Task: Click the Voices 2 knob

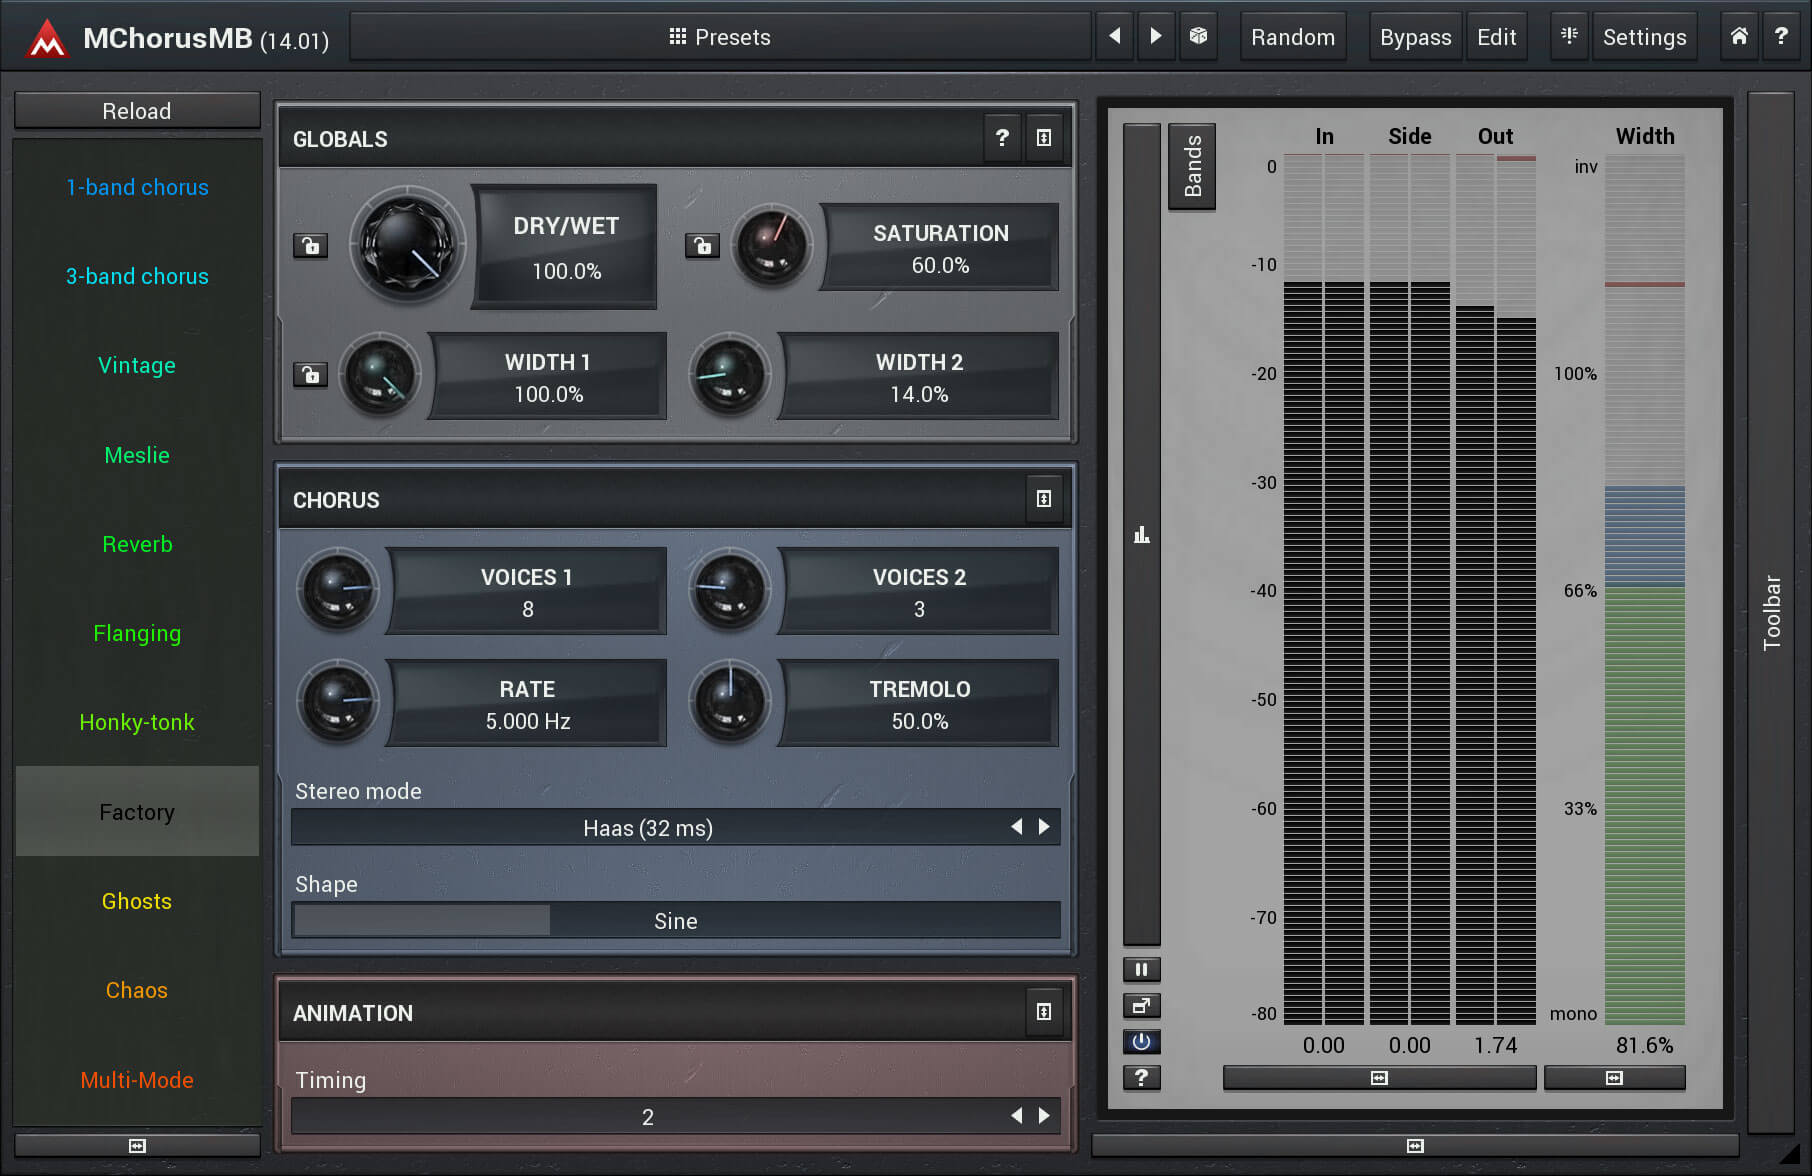Action: point(730,590)
